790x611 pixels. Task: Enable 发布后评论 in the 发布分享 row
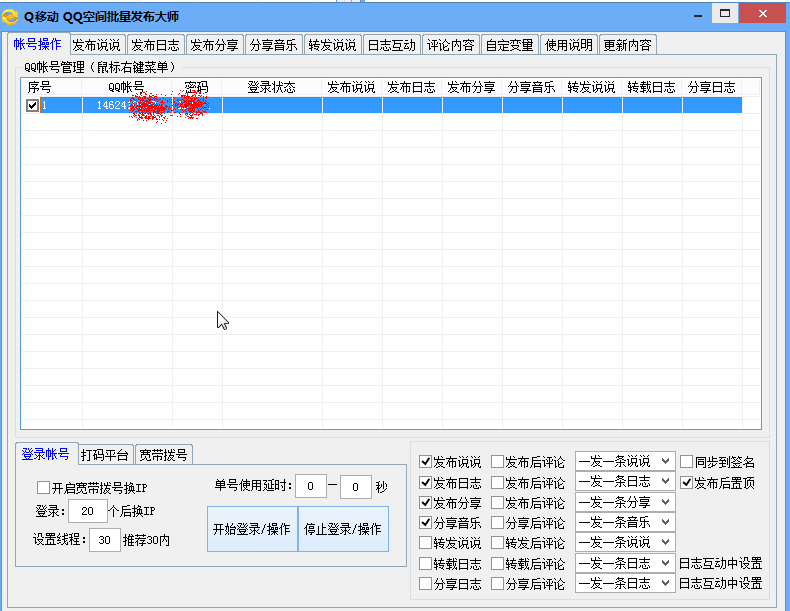[497, 503]
